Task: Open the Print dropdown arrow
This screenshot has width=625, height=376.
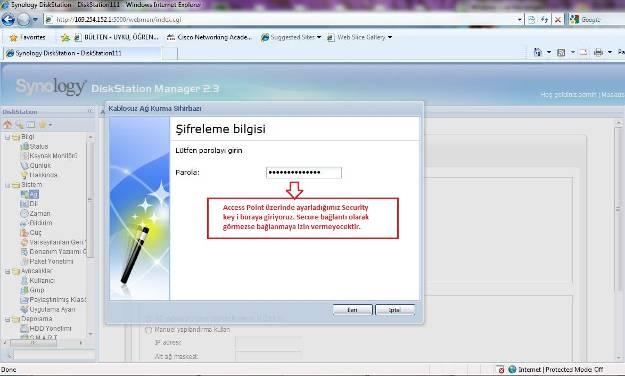Action: 610,52
